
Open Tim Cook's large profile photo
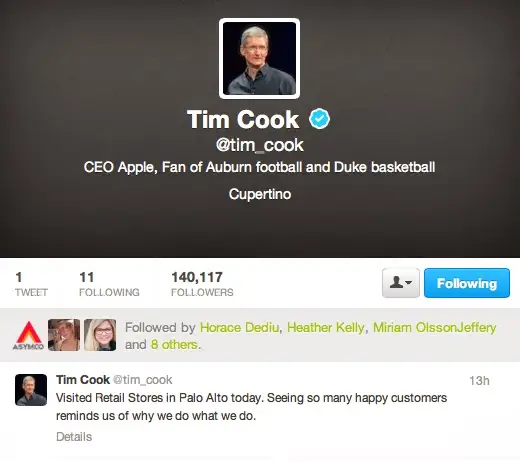[x=259, y=59]
